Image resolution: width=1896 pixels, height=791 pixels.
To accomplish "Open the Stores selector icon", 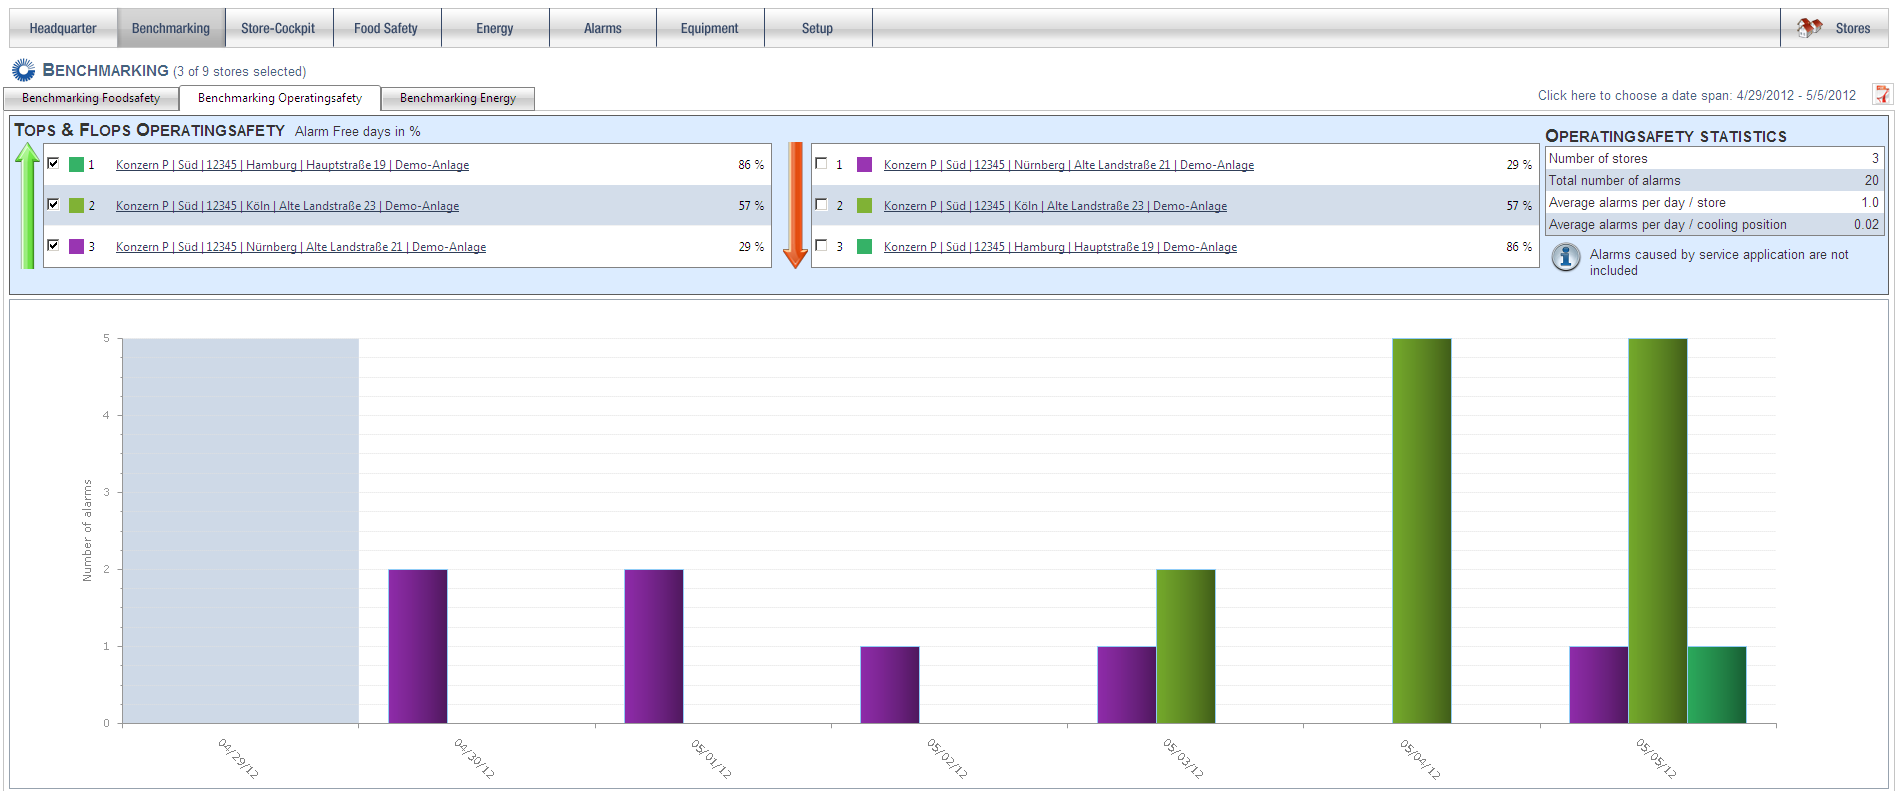I will point(1809,28).
